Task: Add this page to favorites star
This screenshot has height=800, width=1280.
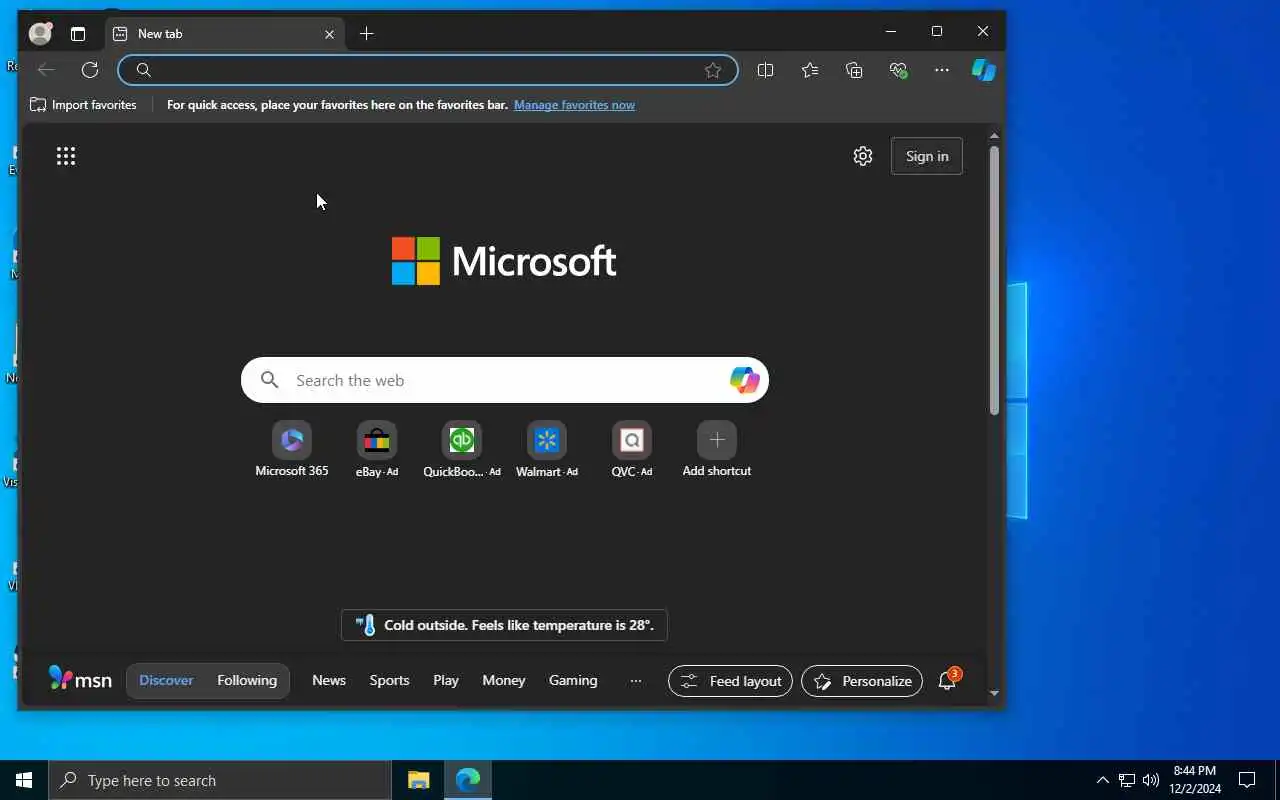Action: (713, 70)
